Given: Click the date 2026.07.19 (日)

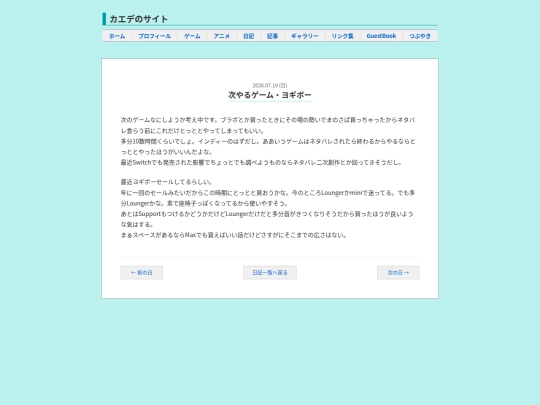Looking at the screenshot, I should (270, 85).
